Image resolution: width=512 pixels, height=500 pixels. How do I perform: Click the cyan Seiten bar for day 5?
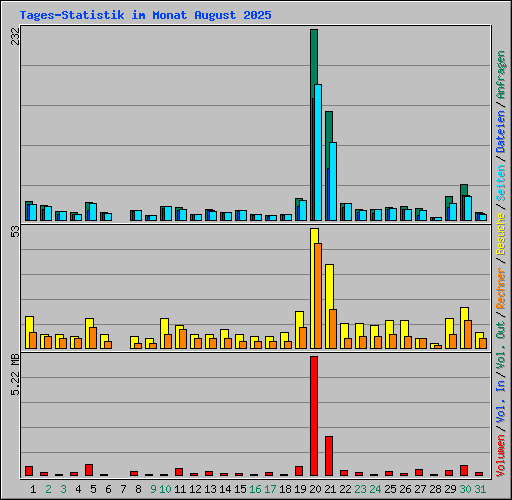(x=93, y=212)
